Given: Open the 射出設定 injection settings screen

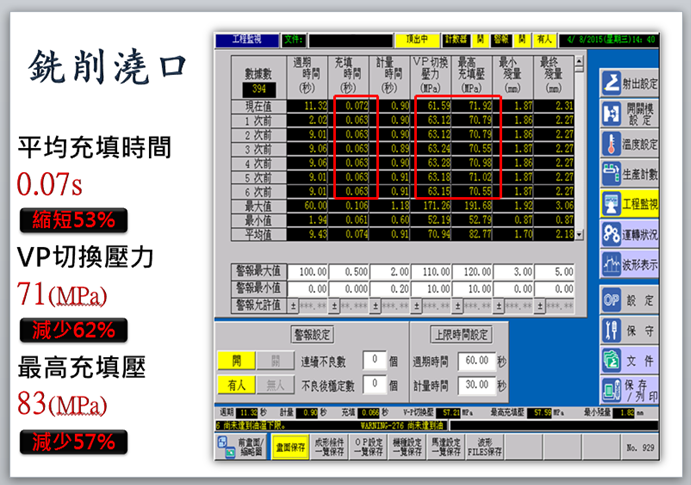Looking at the screenshot, I should point(629,84).
